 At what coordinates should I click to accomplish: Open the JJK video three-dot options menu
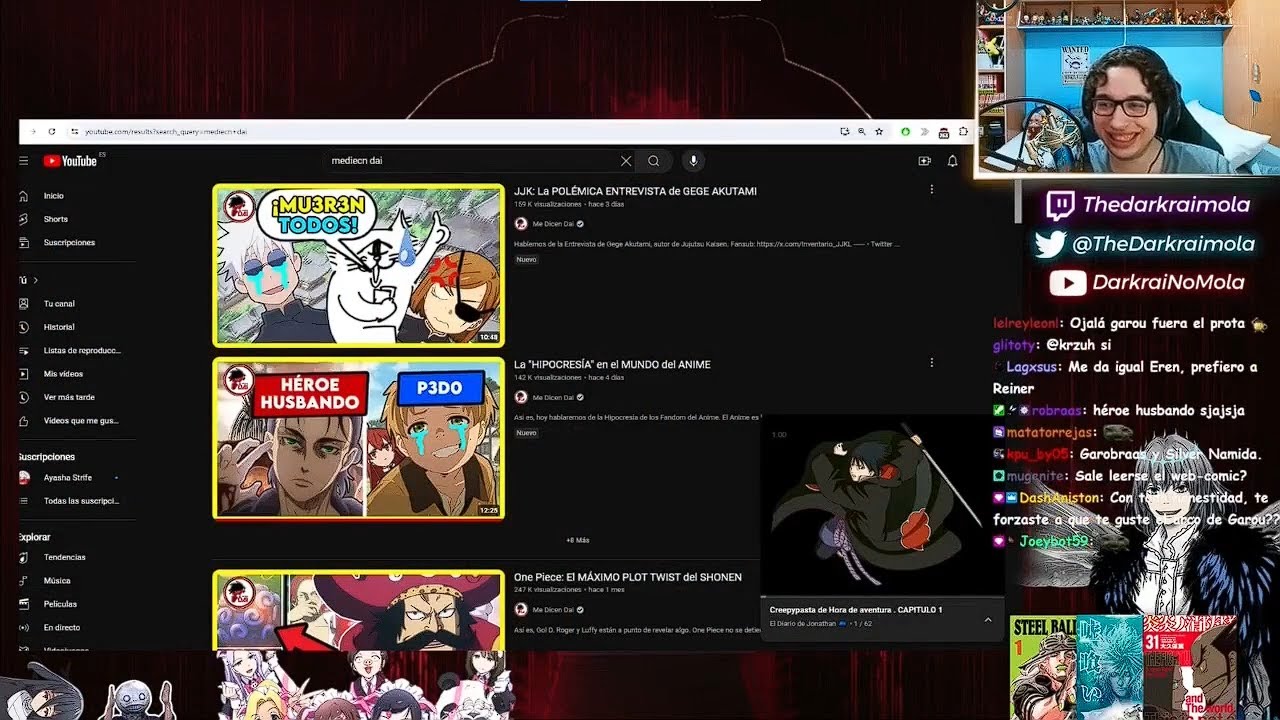tap(931, 189)
